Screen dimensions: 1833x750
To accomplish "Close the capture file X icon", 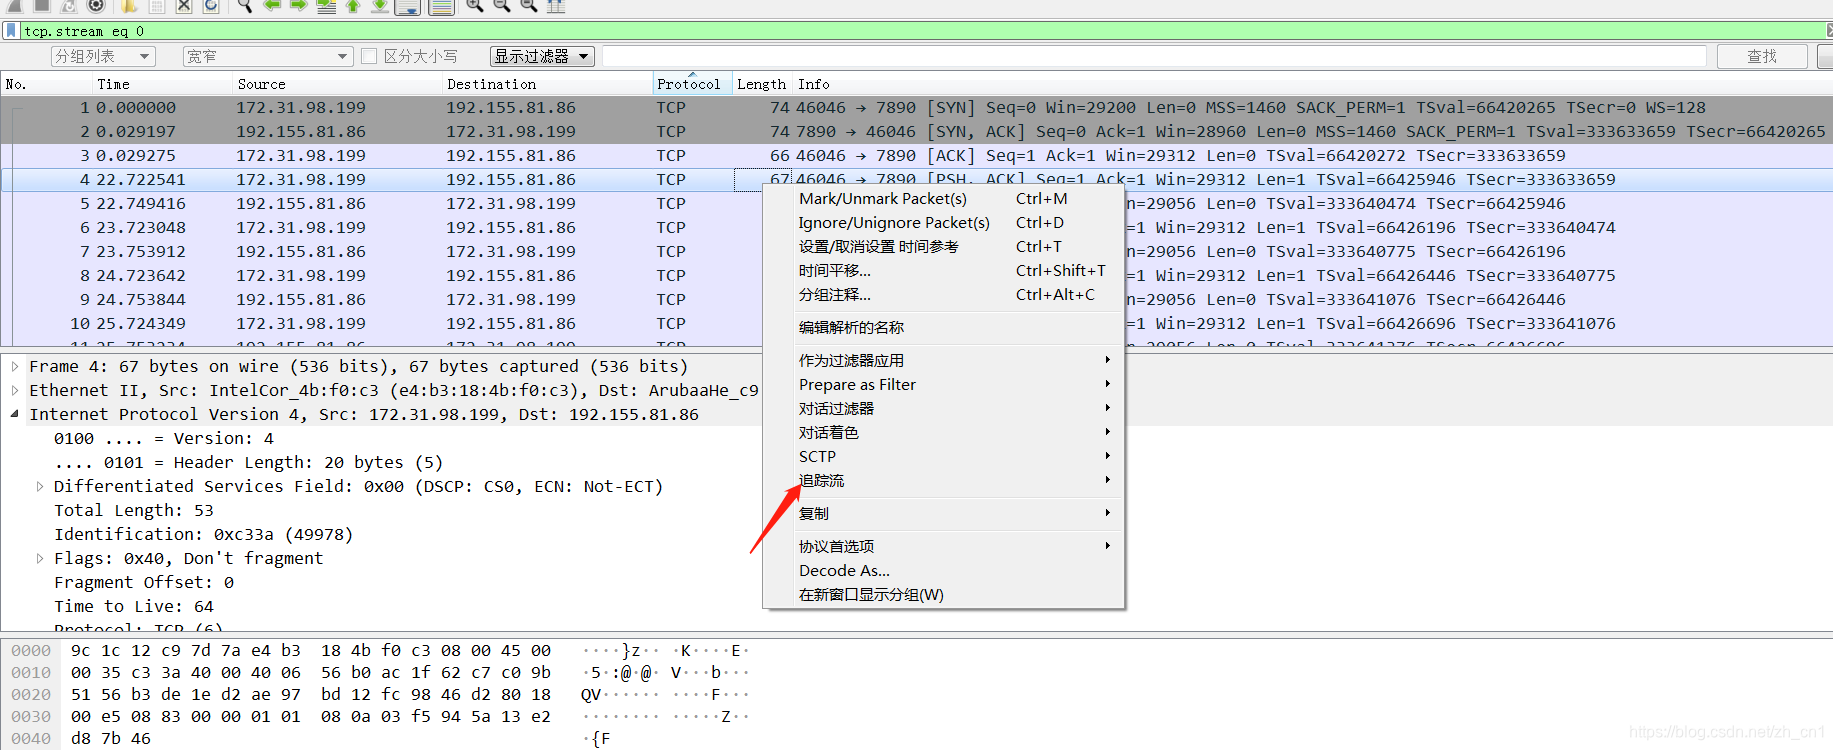I will (x=184, y=5).
